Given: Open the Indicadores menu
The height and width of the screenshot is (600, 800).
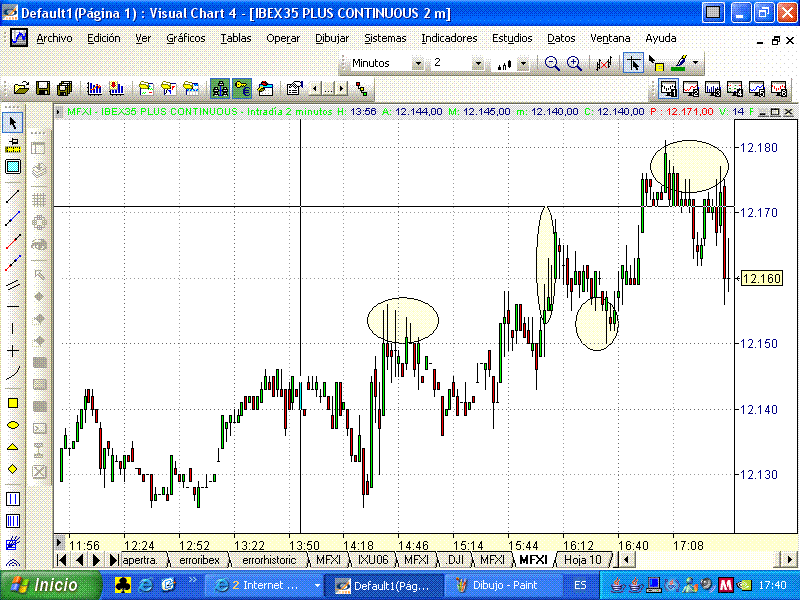Looking at the screenshot, I should (449, 38).
